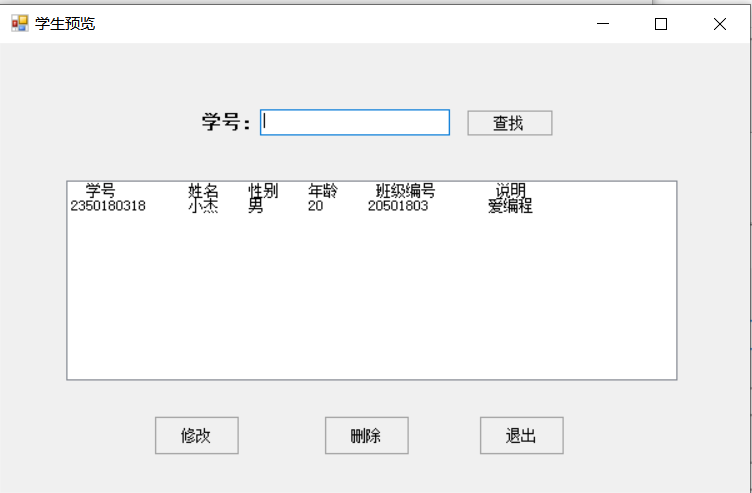This screenshot has height=493, width=752.
Task: Click the age value 20
Action: click(x=316, y=206)
